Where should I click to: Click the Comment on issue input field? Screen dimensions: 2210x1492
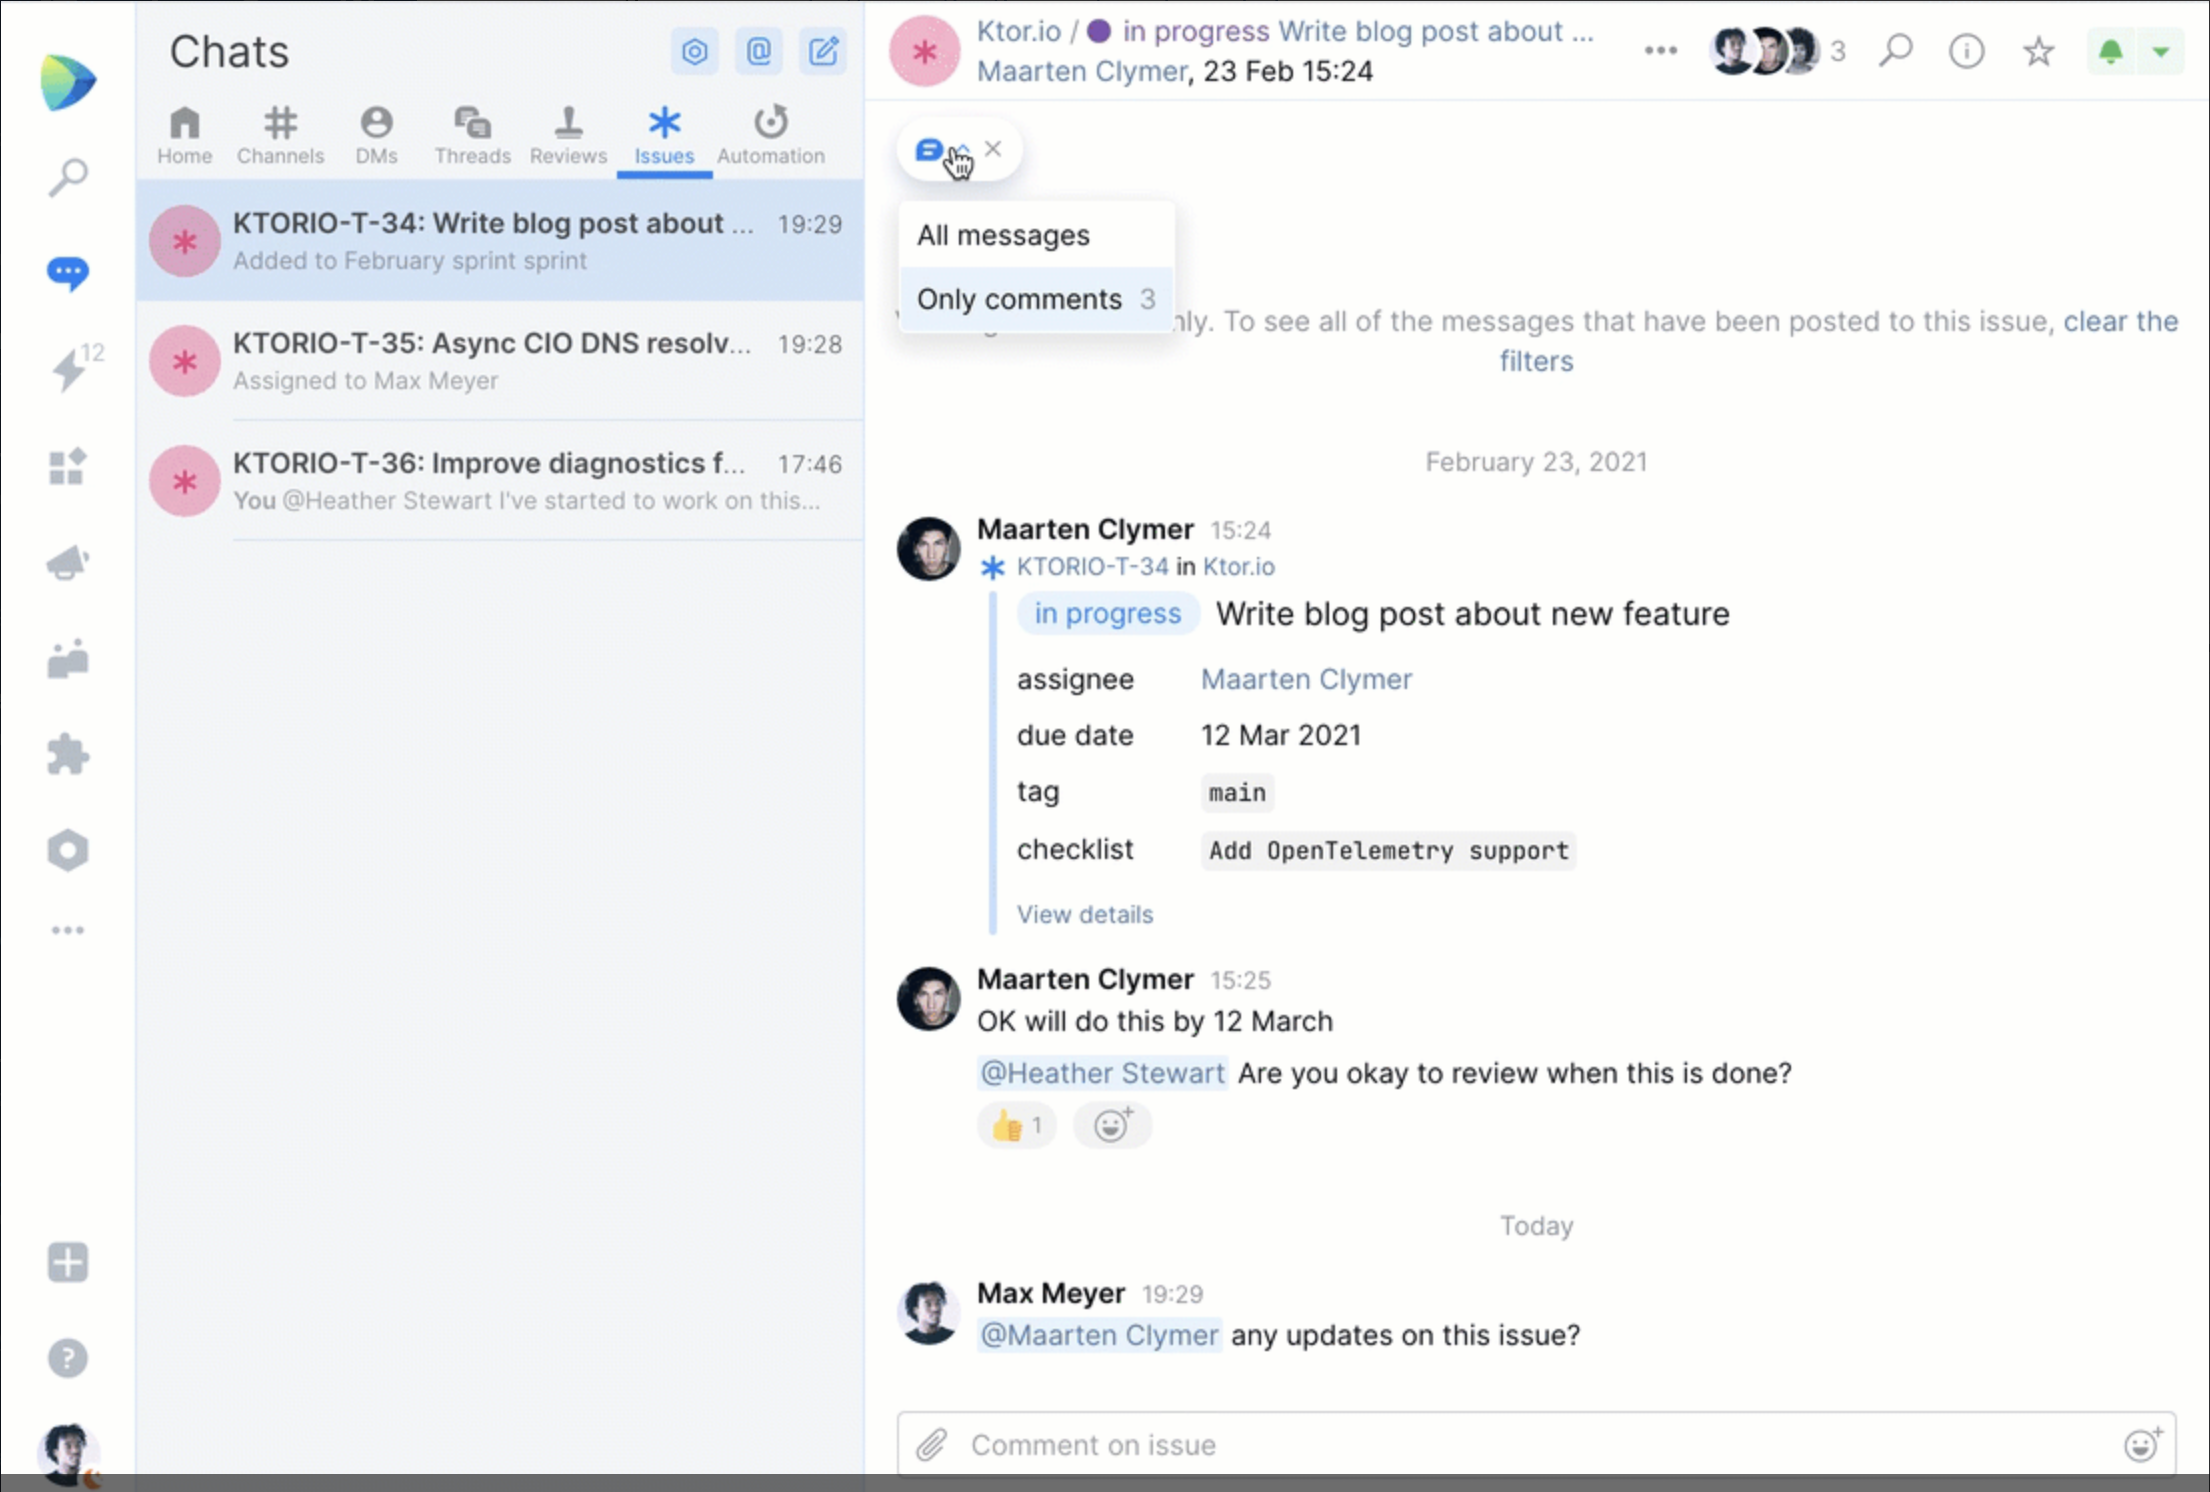[x=1537, y=1444]
